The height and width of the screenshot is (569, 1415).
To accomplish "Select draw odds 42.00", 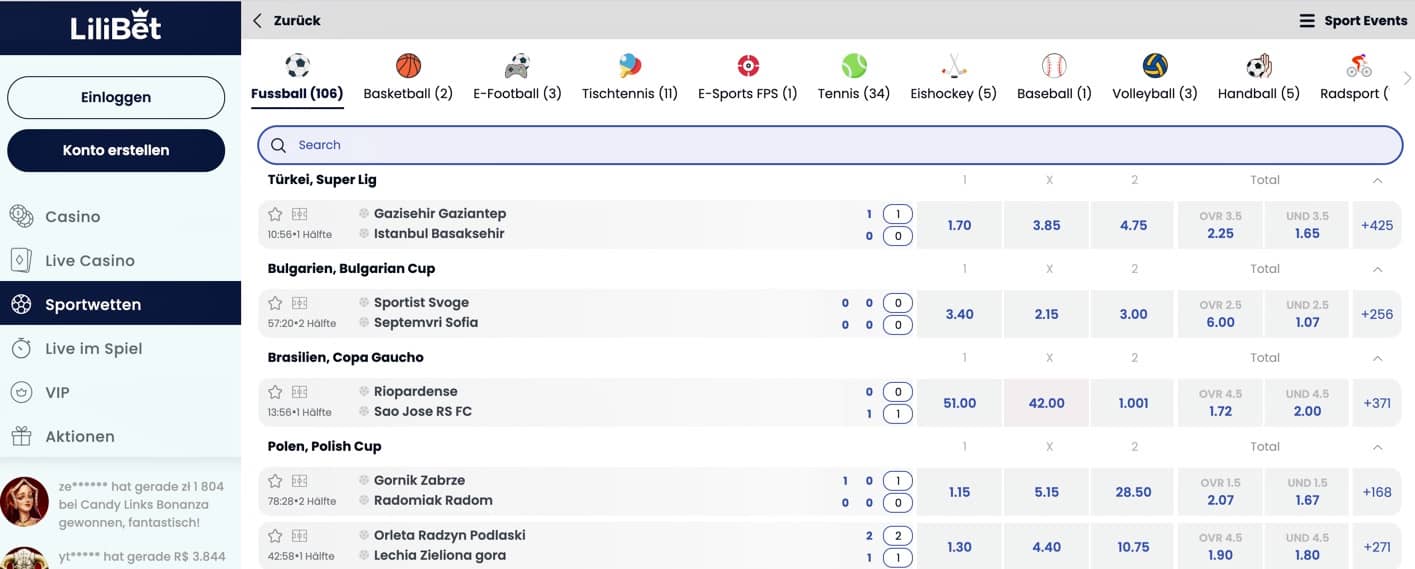I will 1046,403.
